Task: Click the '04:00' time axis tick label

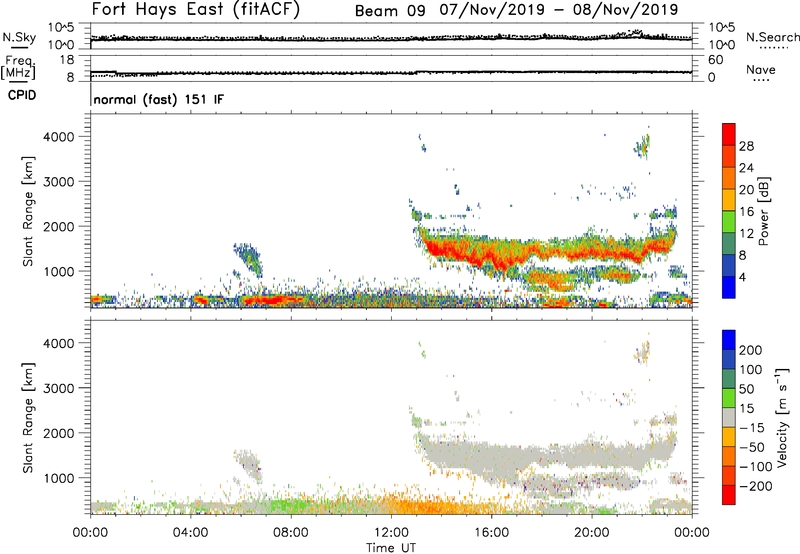Action: [x=190, y=533]
